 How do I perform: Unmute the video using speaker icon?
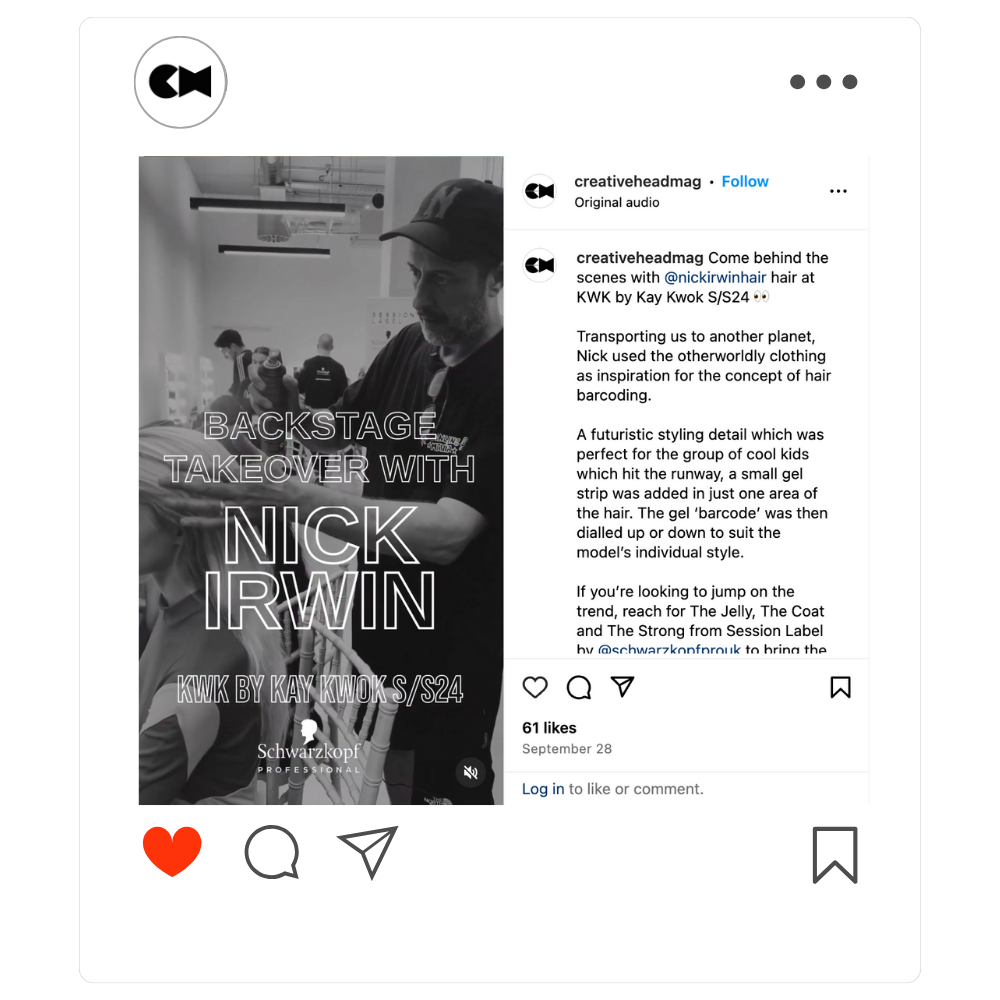tap(471, 772)
